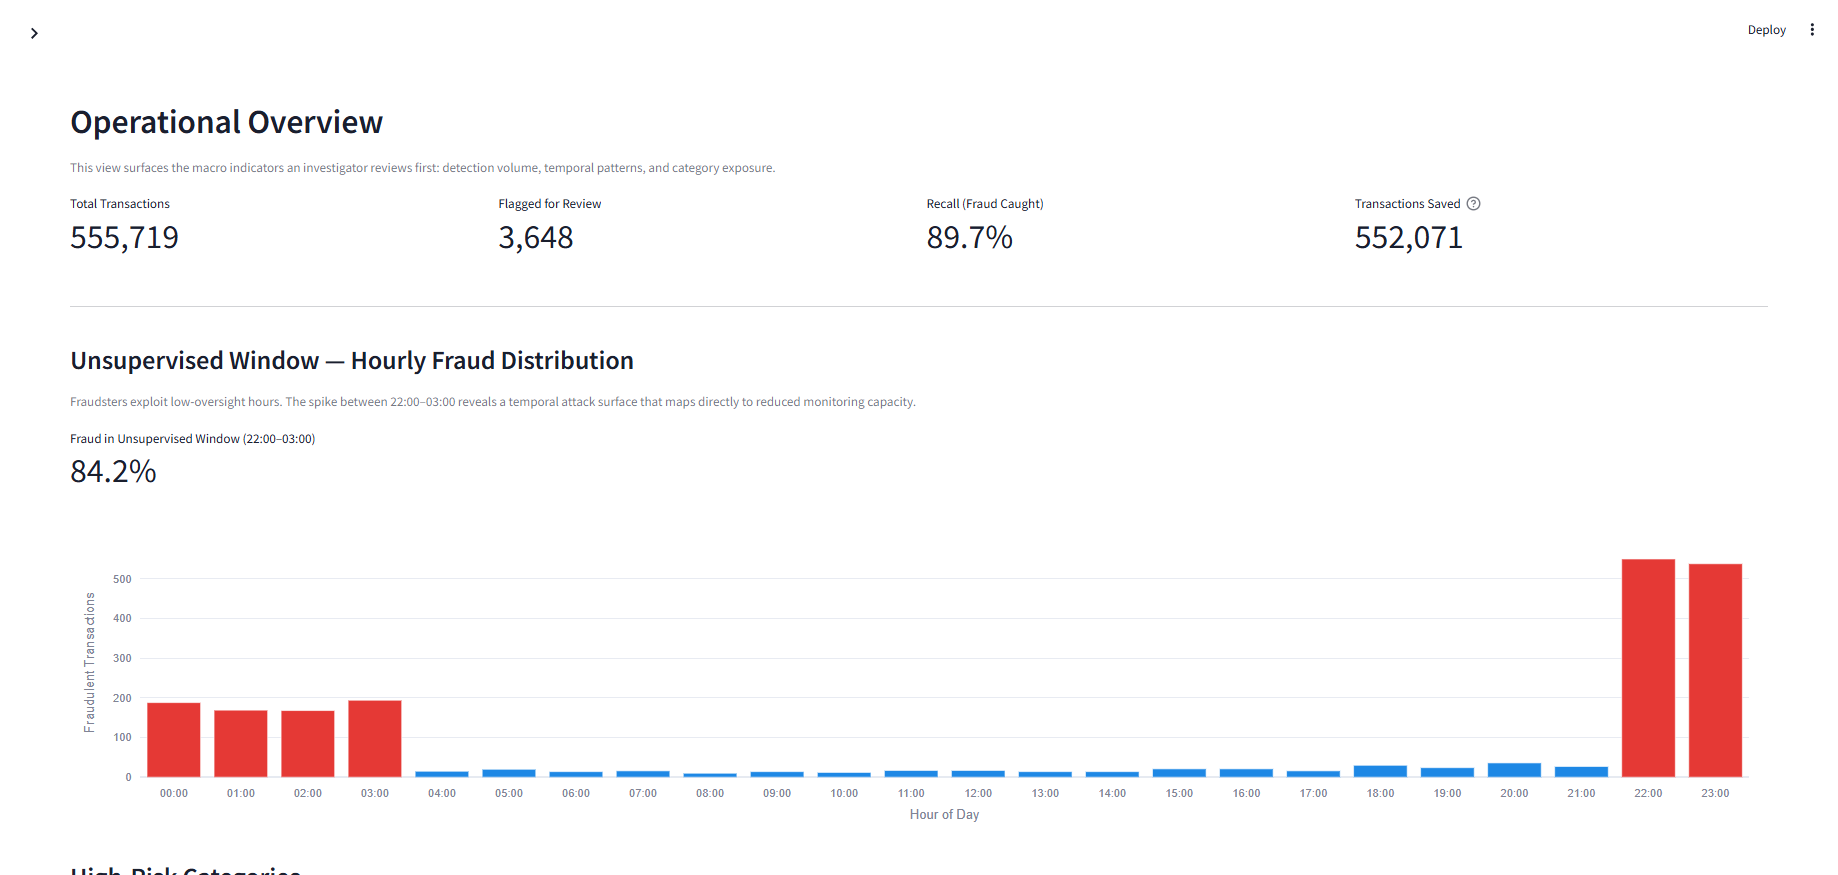Click the red 00:00 bar
This screenshot has height=875, width=1838.
(x=174, y=739)
